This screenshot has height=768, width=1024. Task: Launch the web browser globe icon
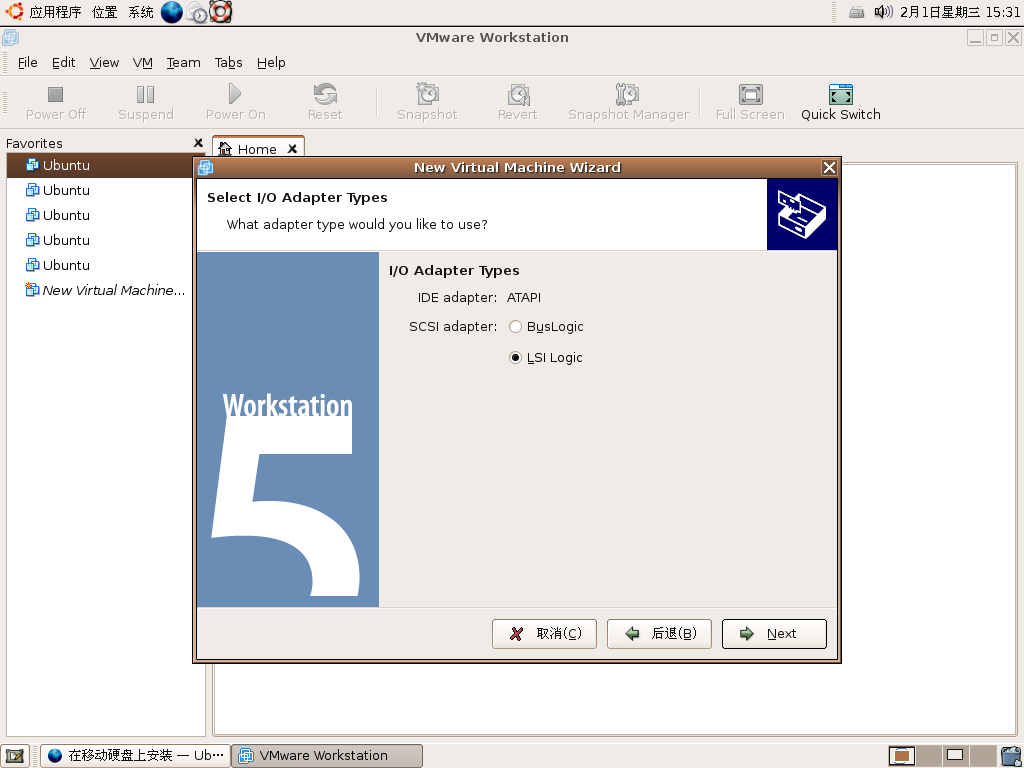172,12
